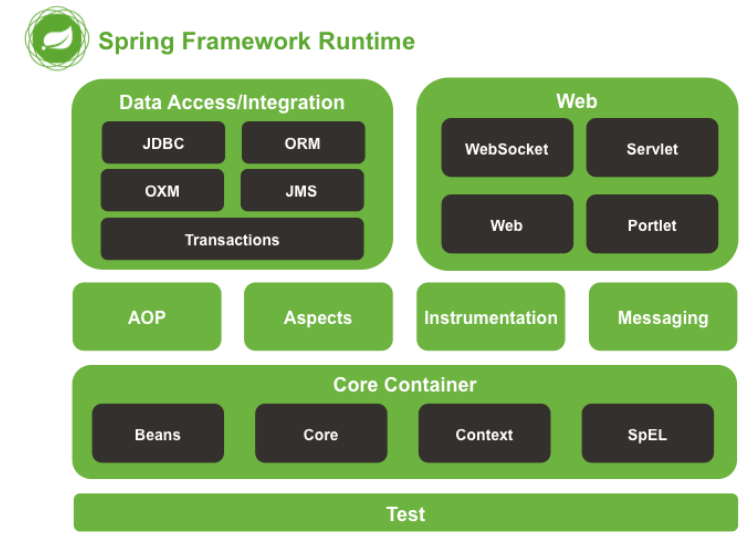Click the Spring Framework Runtime title
The image size is (754, 549).
256,41
